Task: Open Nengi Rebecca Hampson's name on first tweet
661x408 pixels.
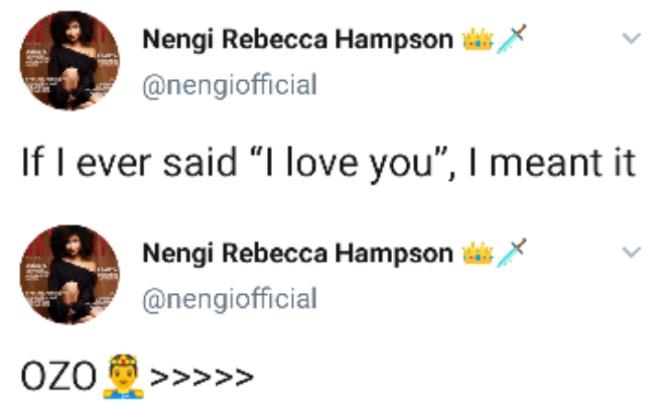Action: point(297,41)
